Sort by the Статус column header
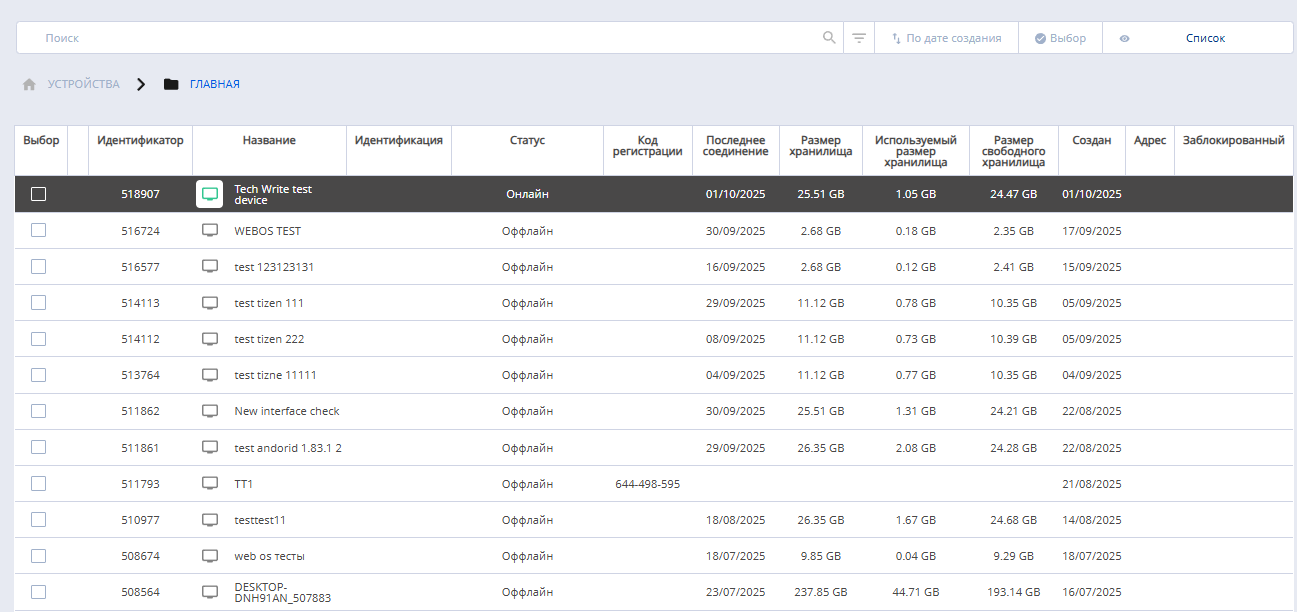 [x=527, y=141]
